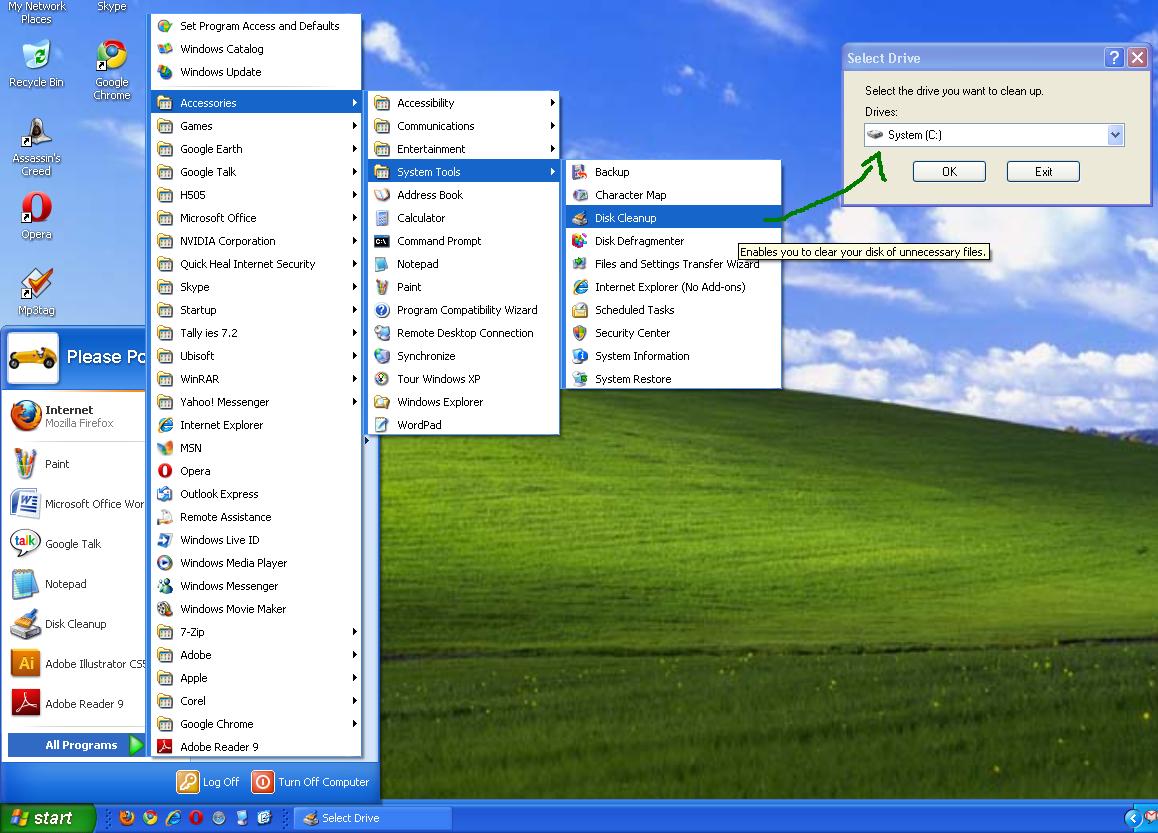Open Windows Catalog in All Programs
The width and height of the screenshot is (1158, 833).
256,49
